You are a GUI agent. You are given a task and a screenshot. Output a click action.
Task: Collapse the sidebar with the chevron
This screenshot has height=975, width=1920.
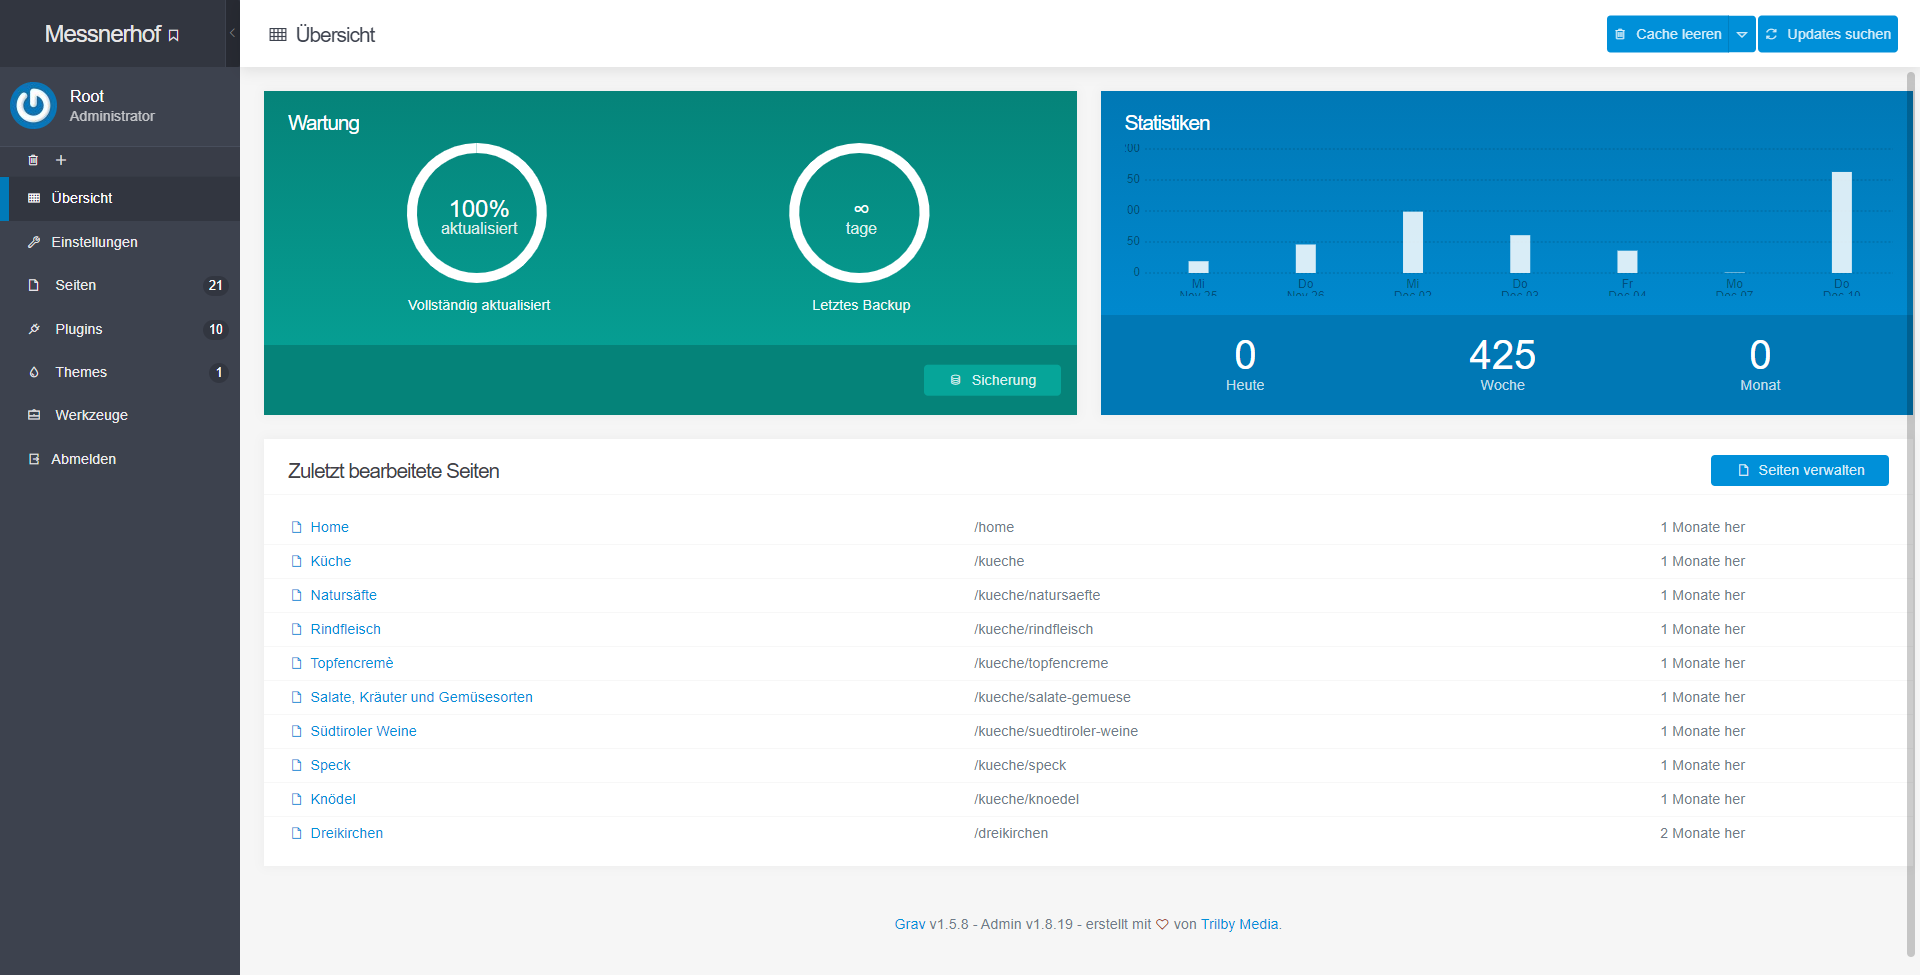[232, 33]
